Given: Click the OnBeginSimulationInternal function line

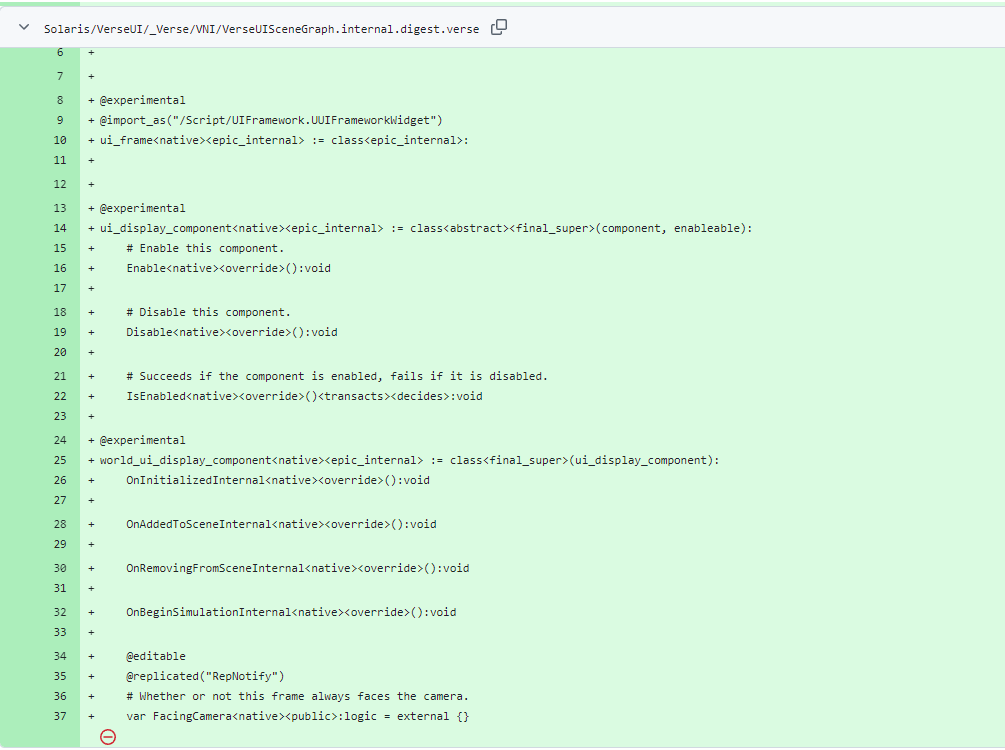Looking at the screenshot, I should pyautogui.click(x=290, y=612).
